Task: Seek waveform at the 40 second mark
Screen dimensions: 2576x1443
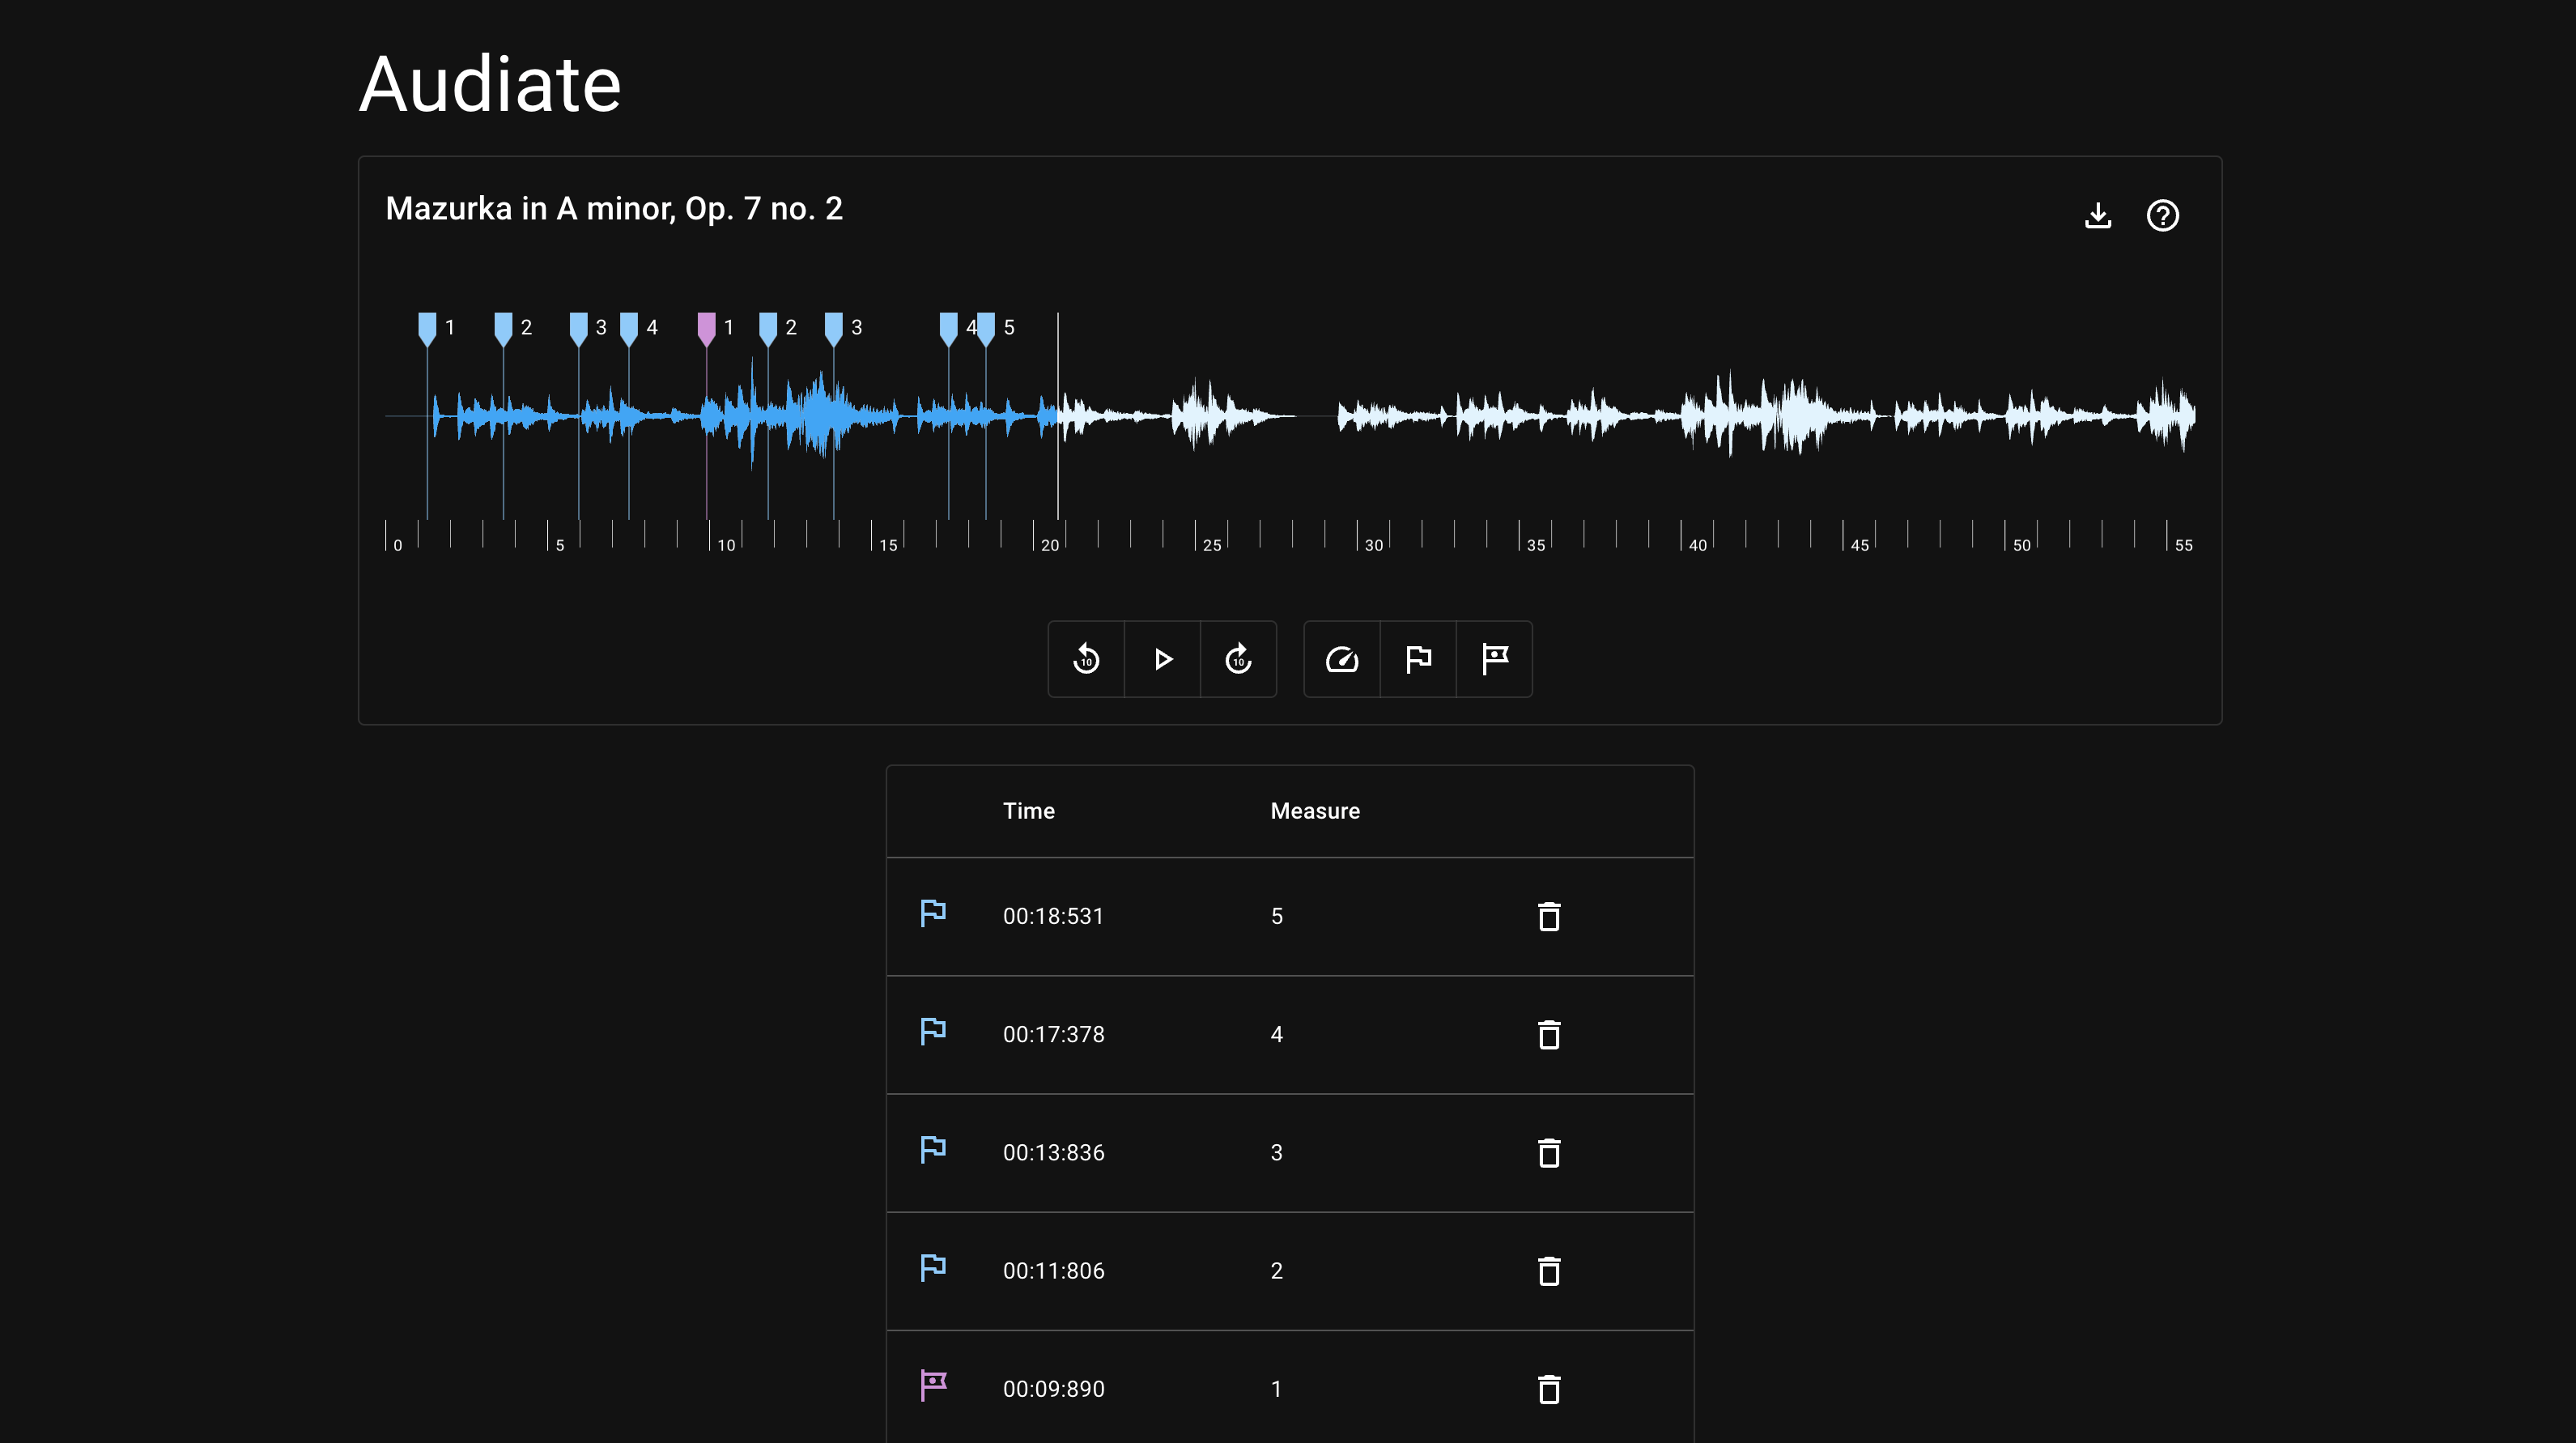Action: pyautogui.click(x=1682, y=416)
